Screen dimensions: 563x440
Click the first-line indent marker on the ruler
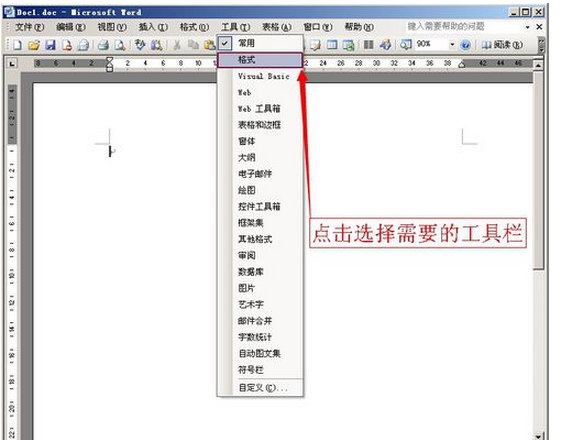click(110, 60)
